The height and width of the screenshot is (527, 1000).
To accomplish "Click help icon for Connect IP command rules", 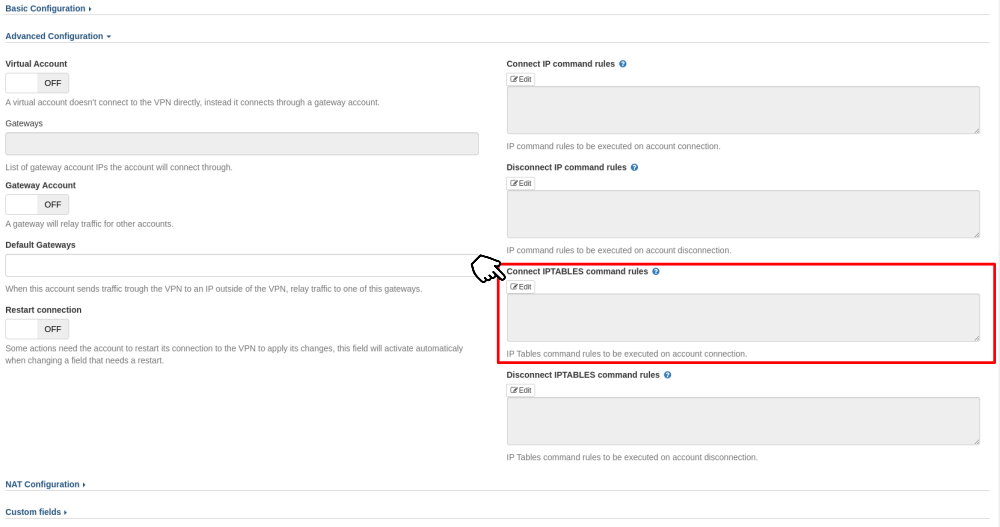I will pyautogui.click(x=623, y=64).
